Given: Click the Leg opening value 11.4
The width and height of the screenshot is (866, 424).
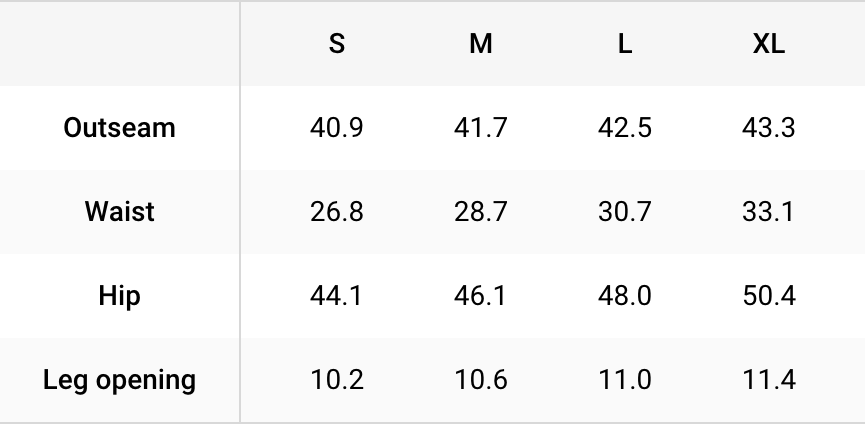Looking at the screenshot, I should (769, 380).
